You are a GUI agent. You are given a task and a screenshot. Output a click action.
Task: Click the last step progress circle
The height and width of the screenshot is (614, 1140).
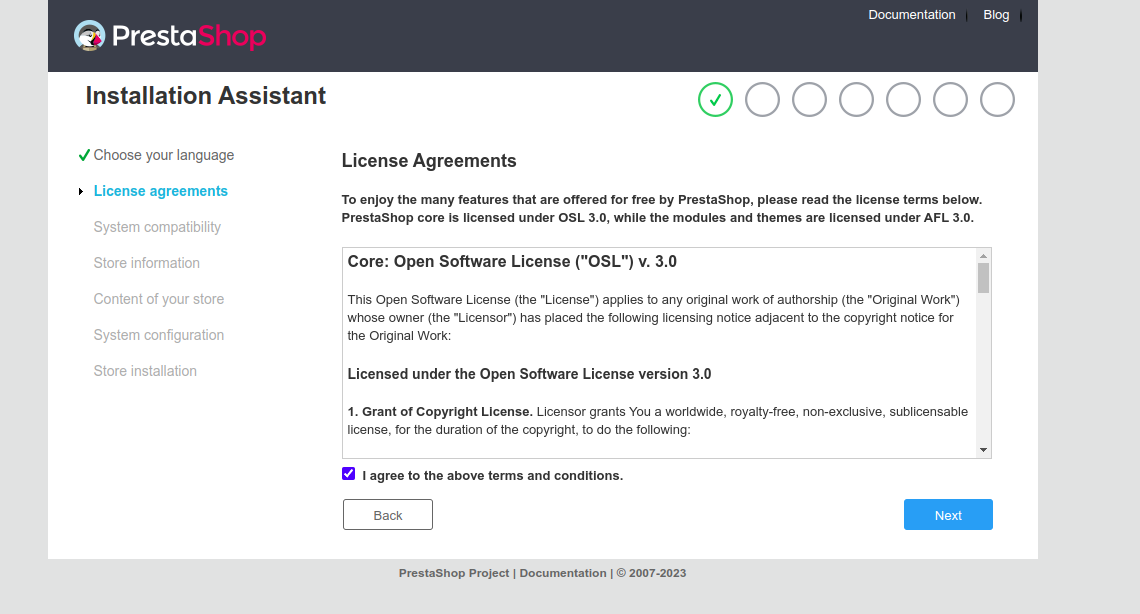pyautogui.click(x=997, y=100)
